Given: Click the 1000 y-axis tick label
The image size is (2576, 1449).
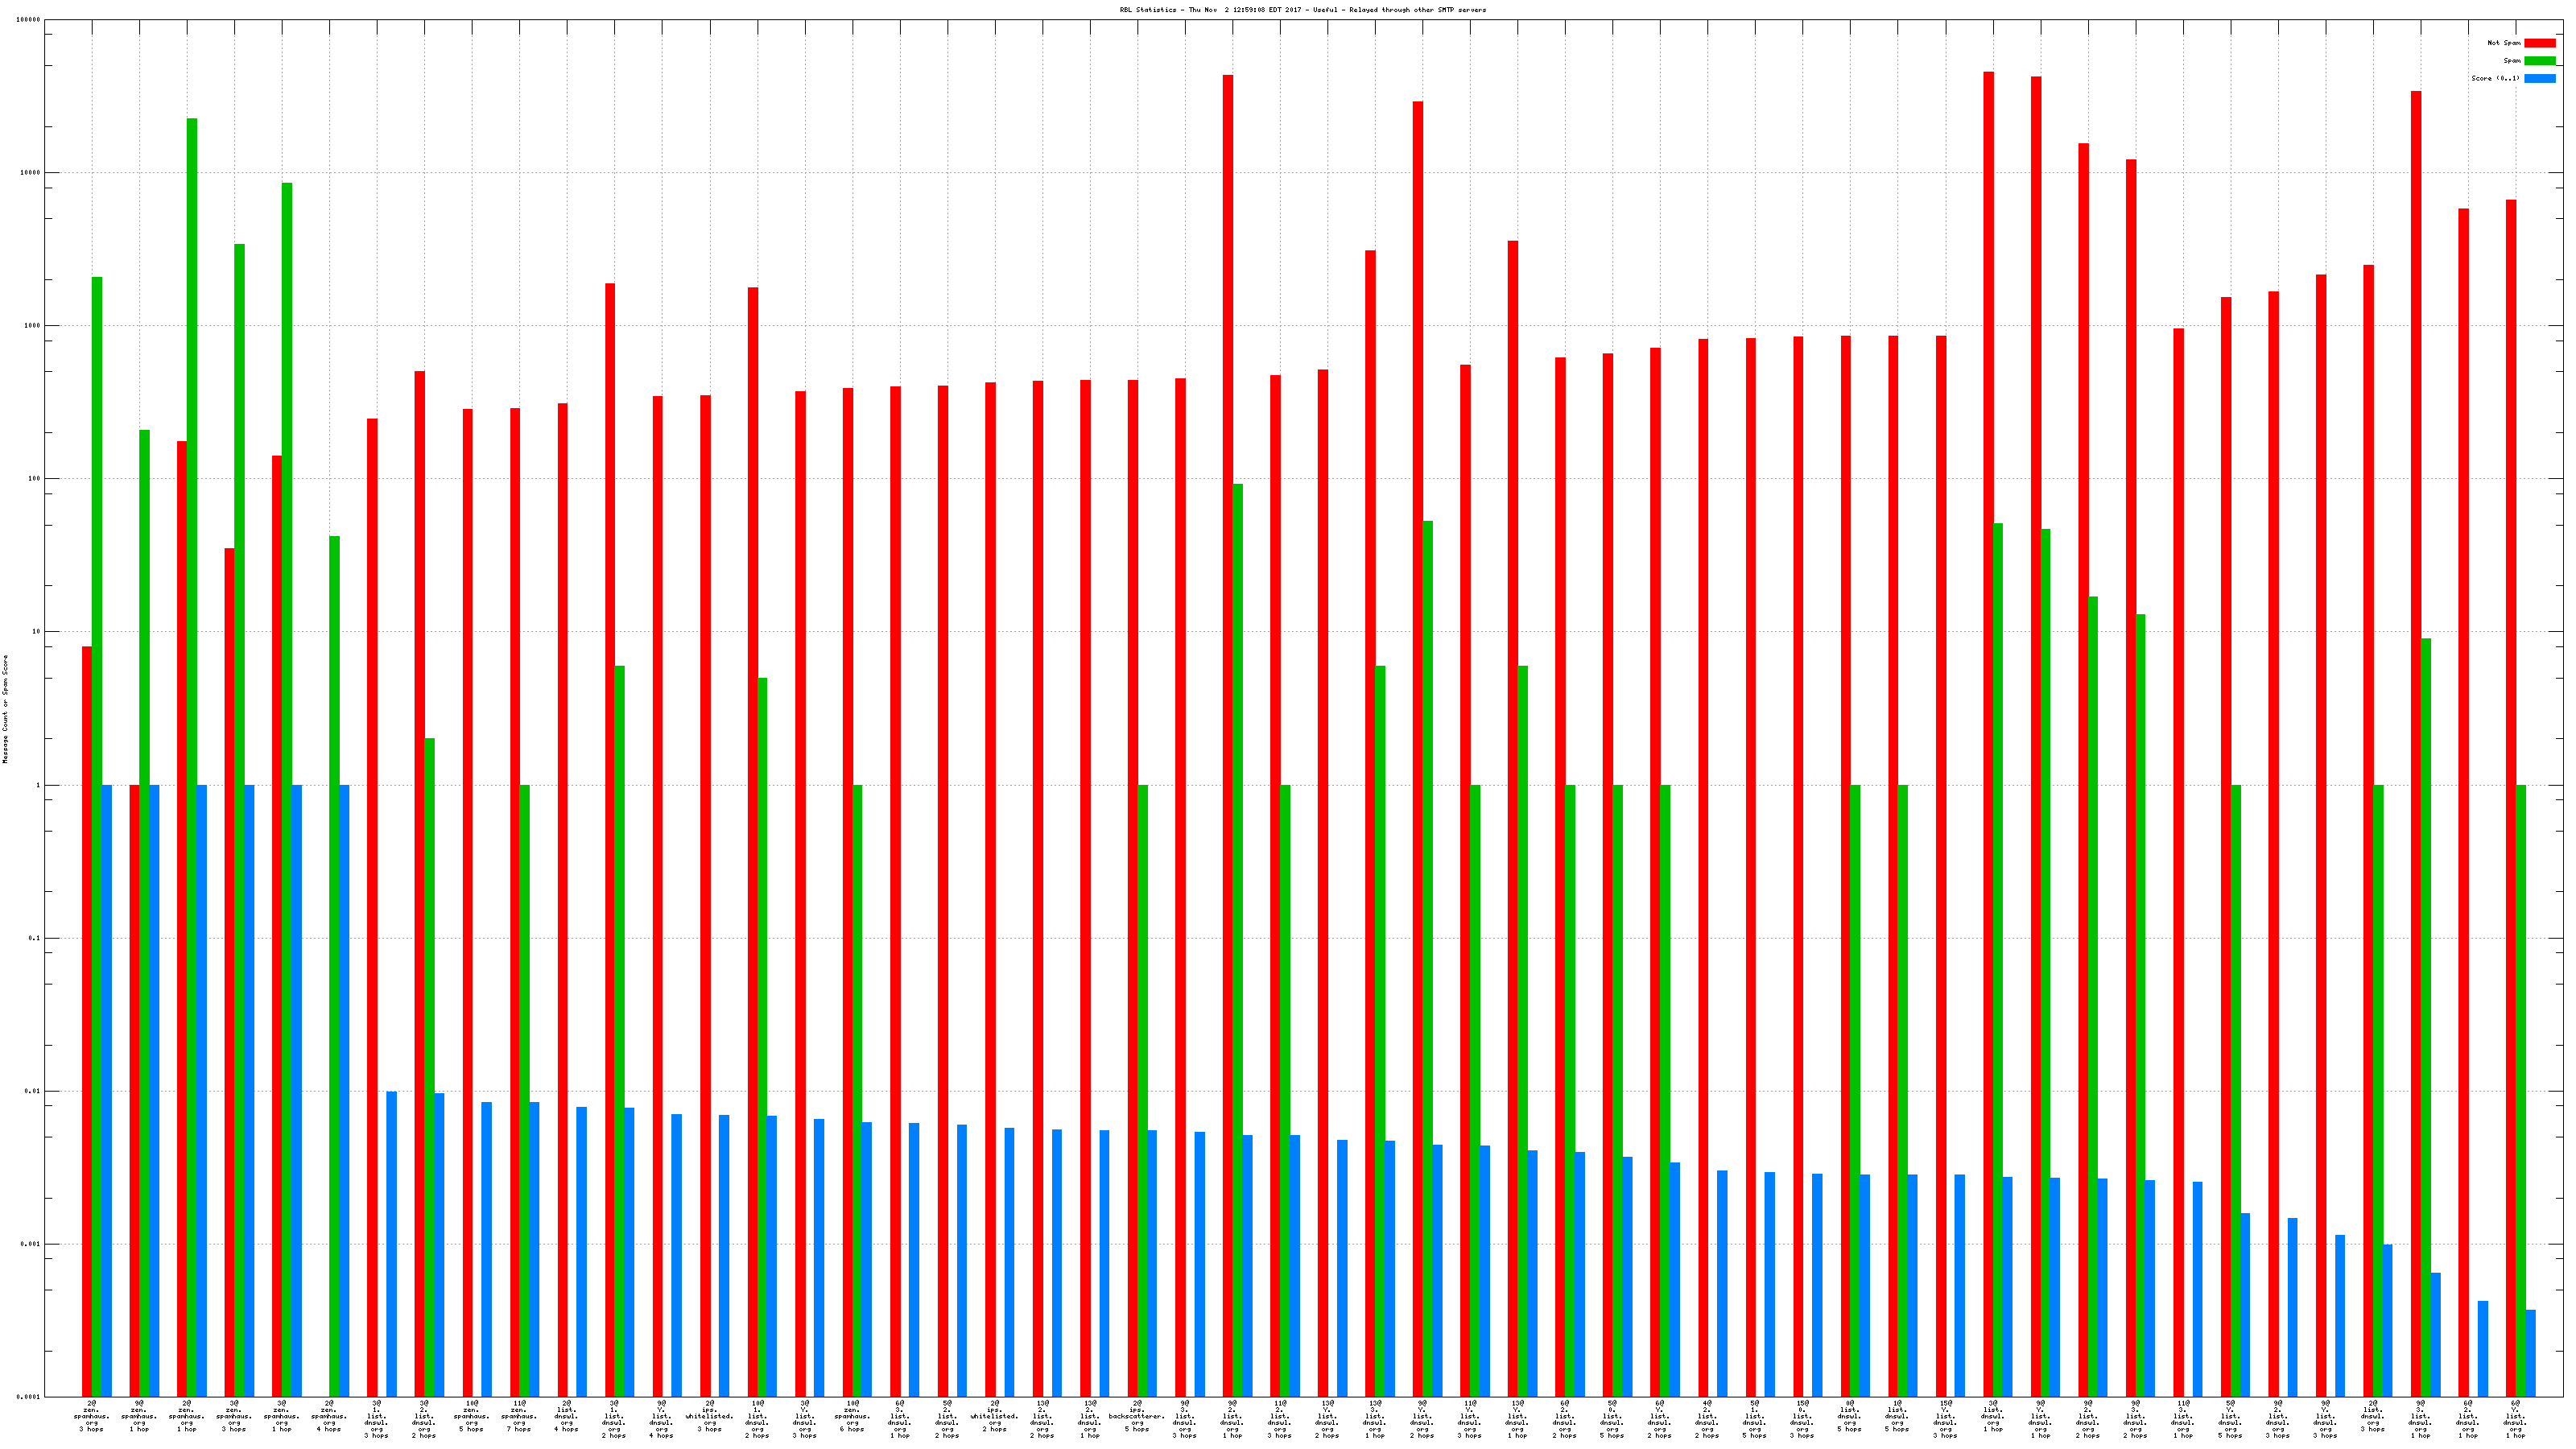Looking at the screenshot, I should tap(33, 326).
